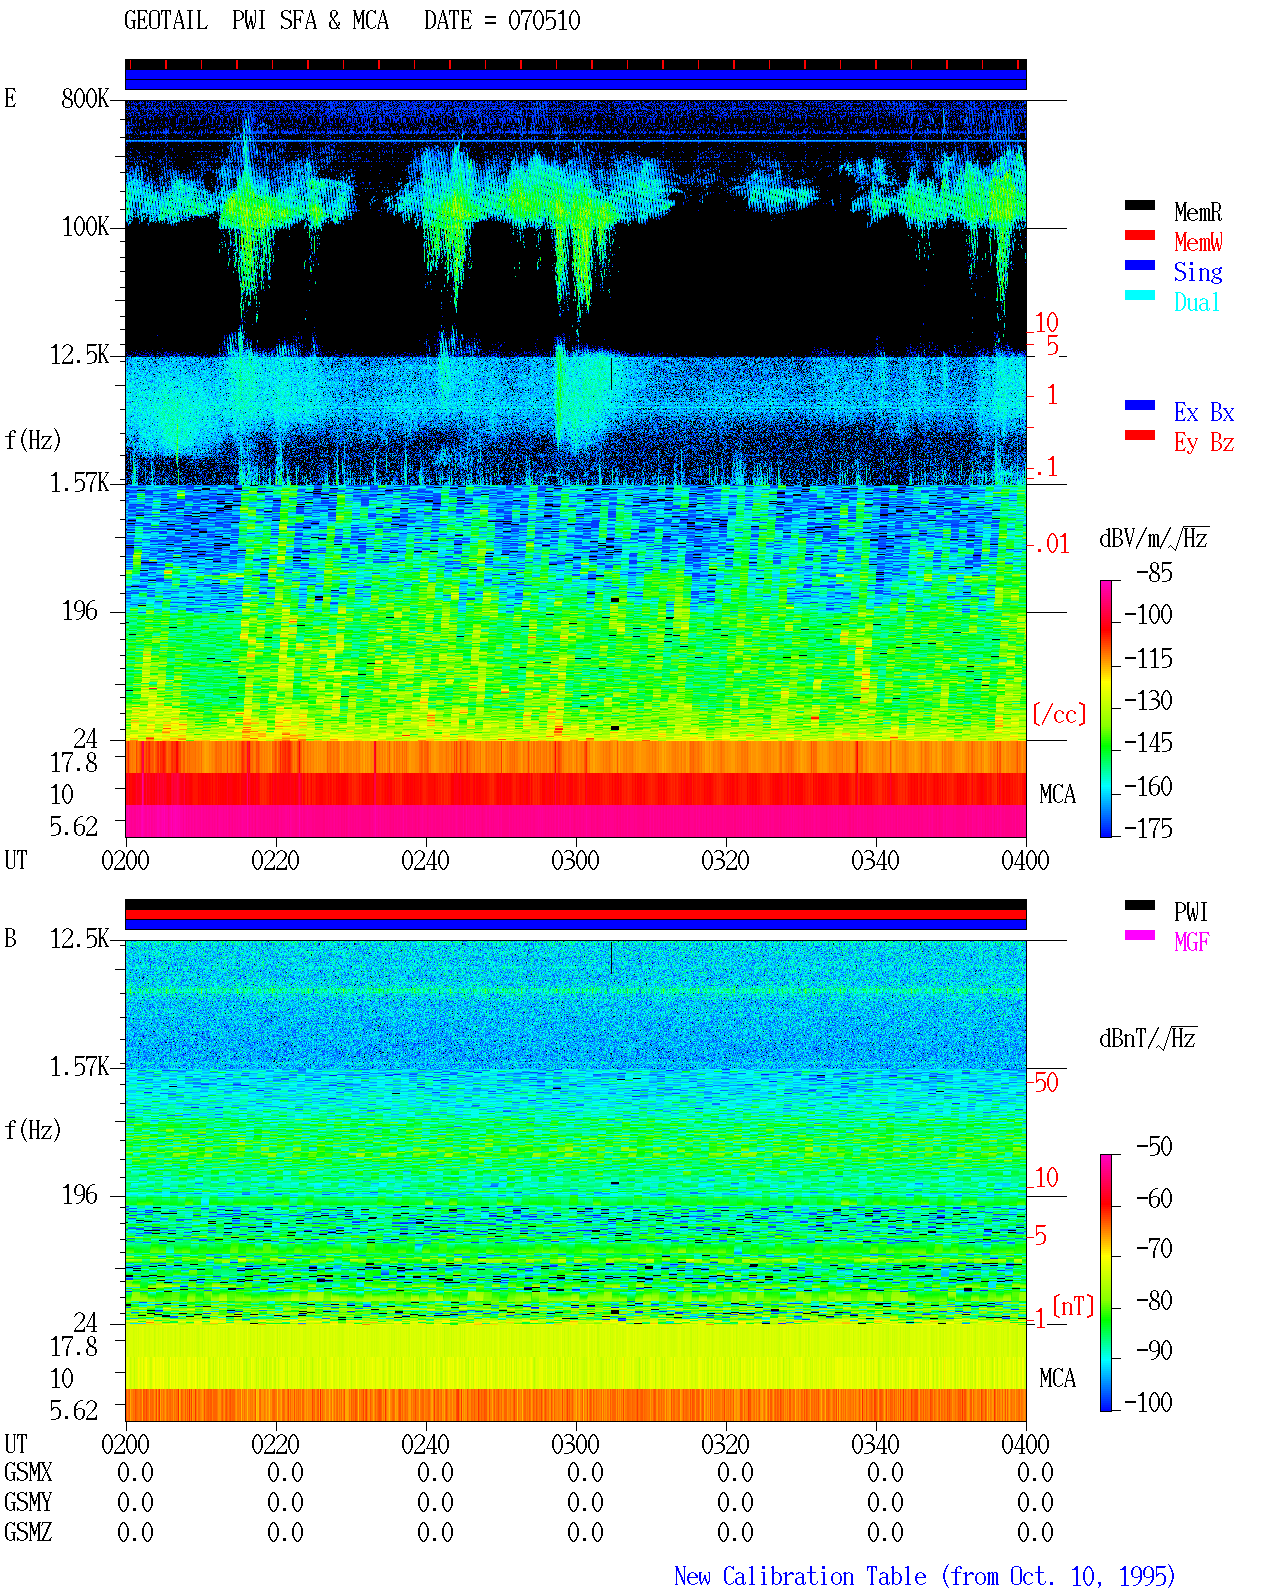Viewport: 1280px width, 1593px height.
Task: Click the black PWI legend swatch
Action: tap(1140, 906)
